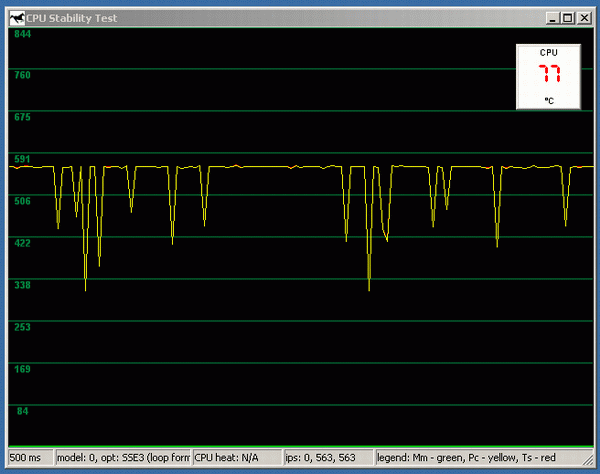Minimize the CPU Stability Test window

(x=551, y=16)
